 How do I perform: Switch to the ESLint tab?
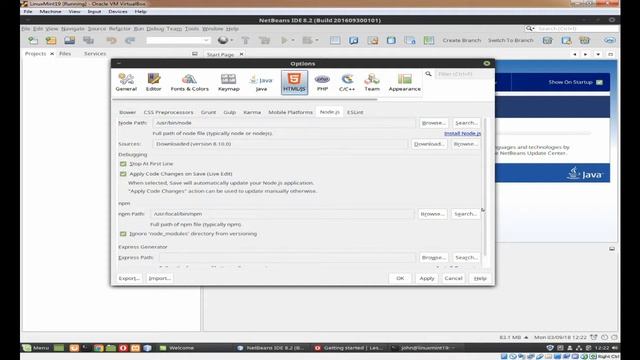click(x=355, y=112)
